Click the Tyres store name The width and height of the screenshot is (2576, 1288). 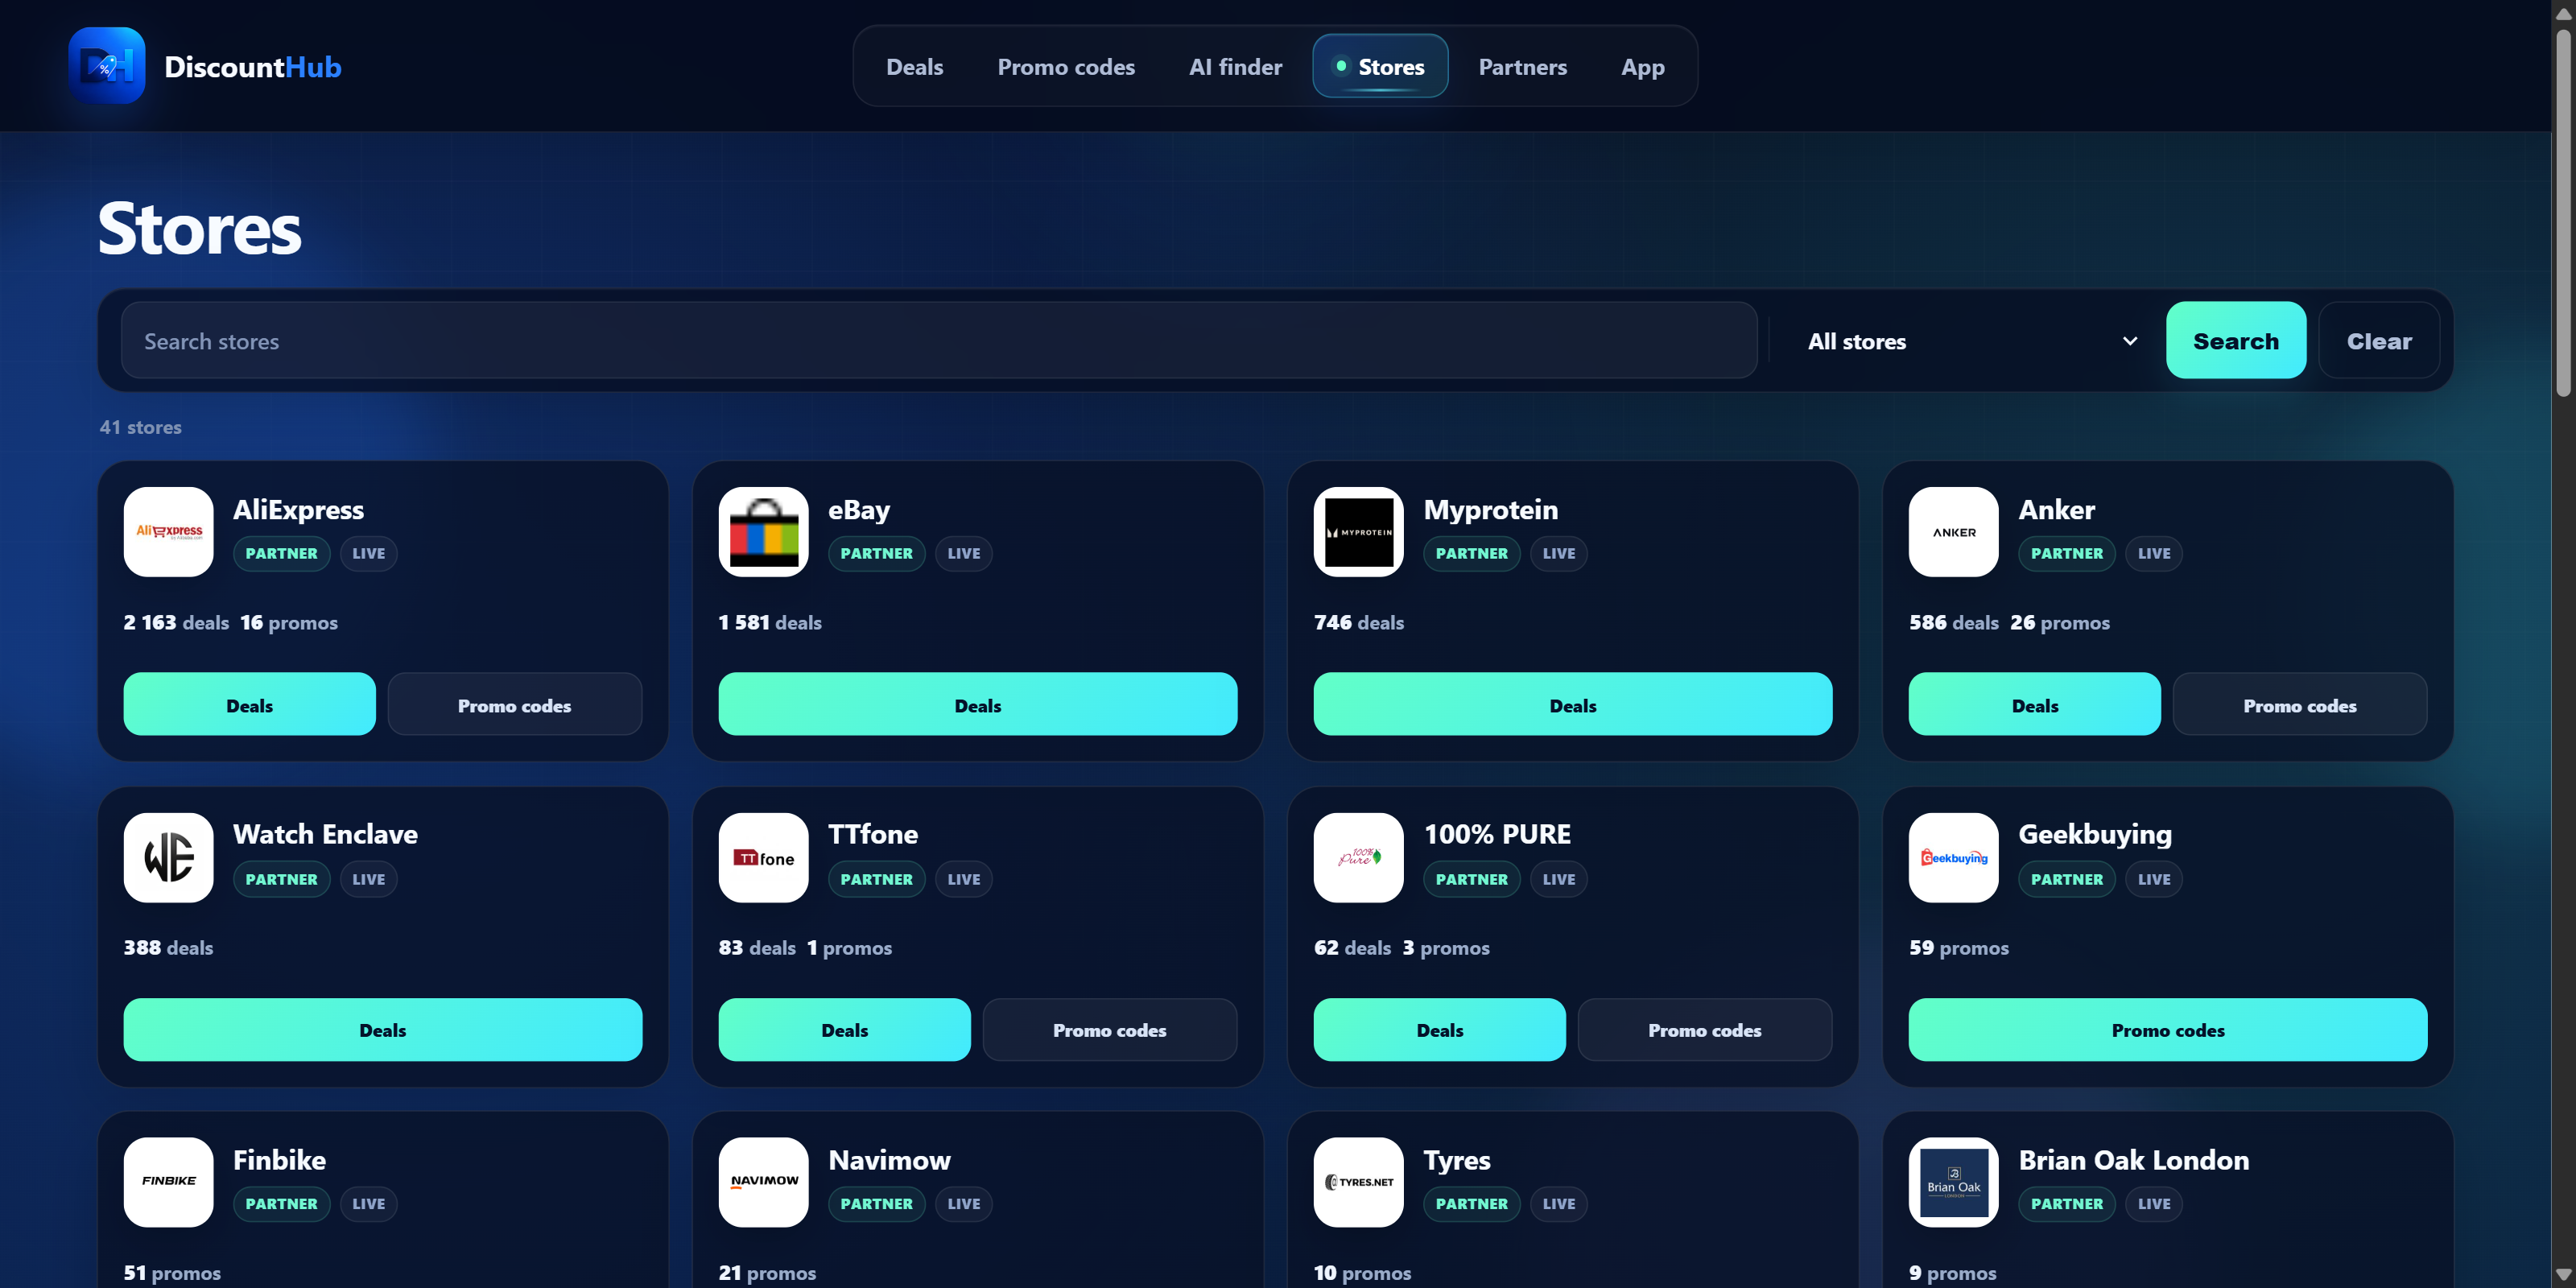click(x=1456, y=1160)
